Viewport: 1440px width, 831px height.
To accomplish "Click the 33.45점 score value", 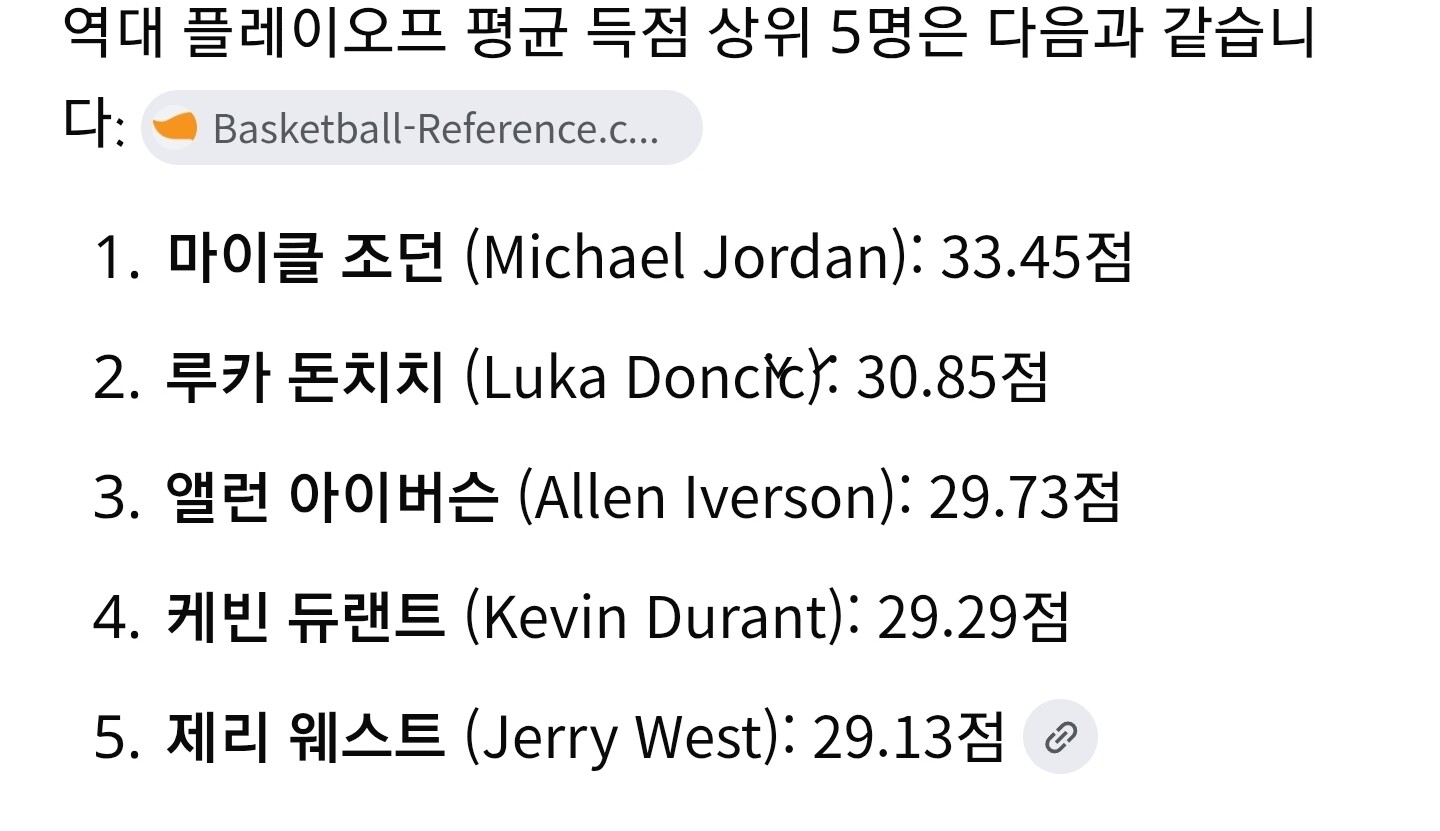I will [1037, 258].
